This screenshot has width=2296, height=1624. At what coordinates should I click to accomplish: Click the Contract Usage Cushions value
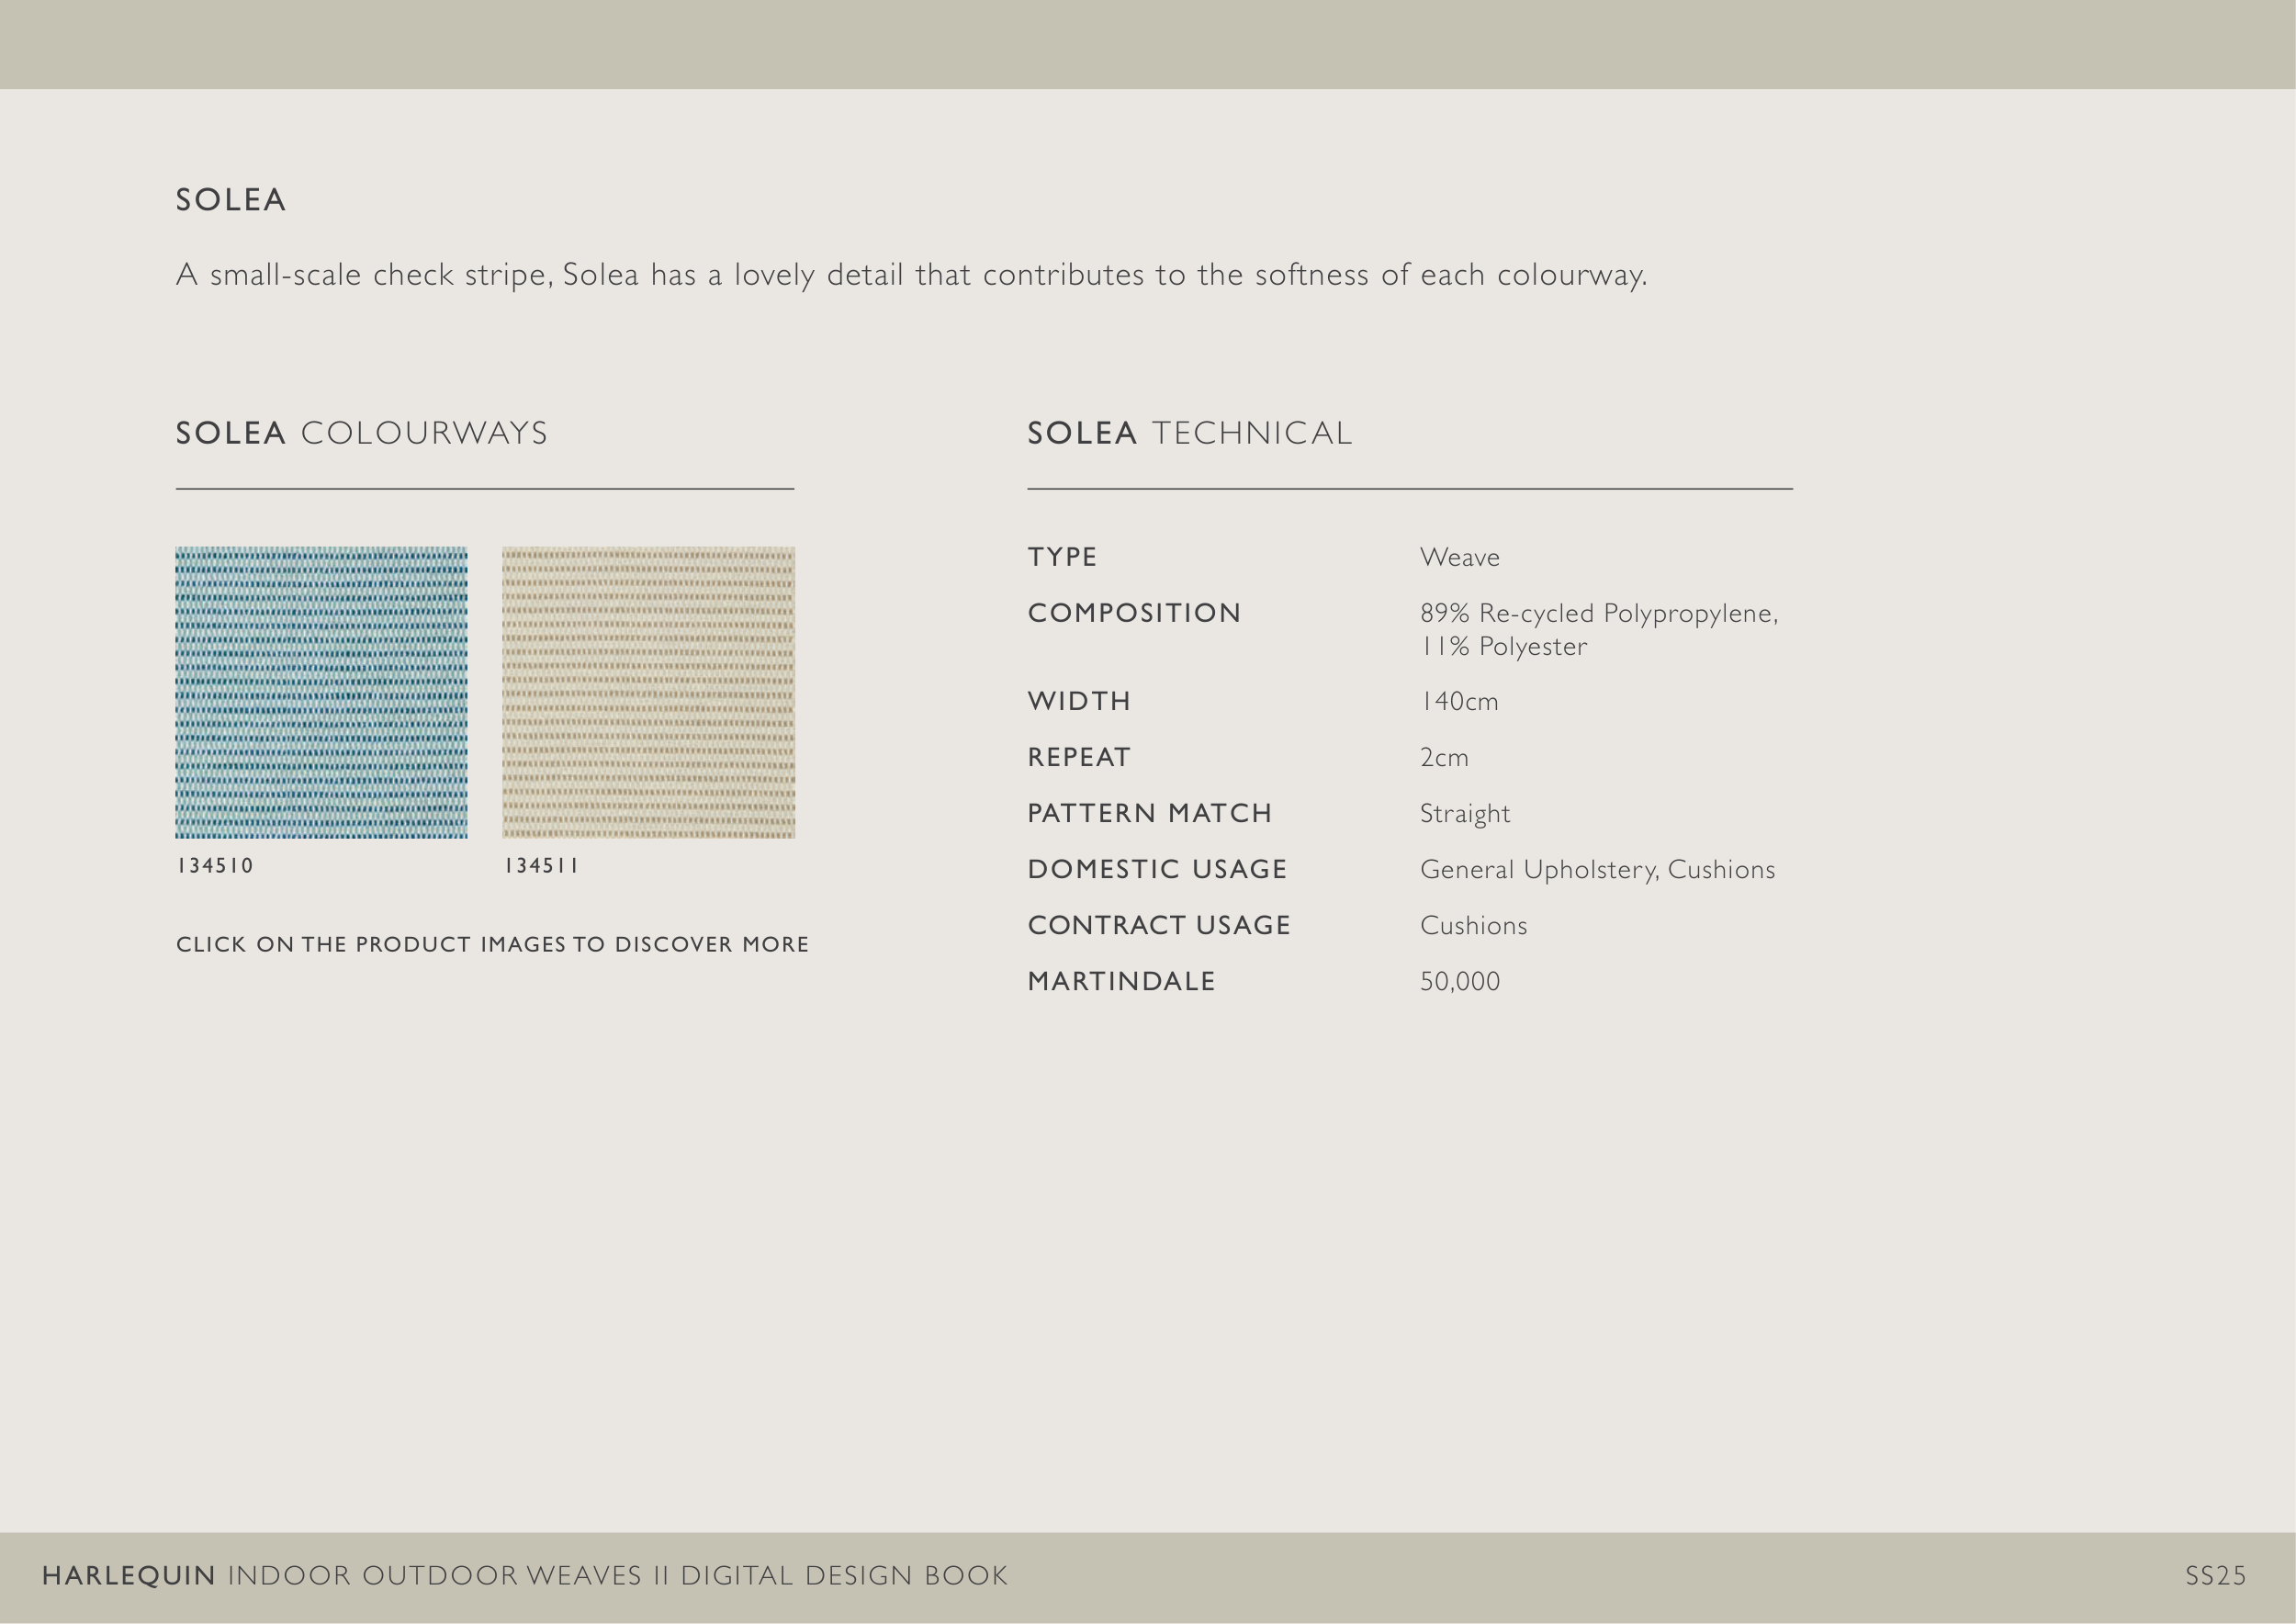tap(1473, 926)
